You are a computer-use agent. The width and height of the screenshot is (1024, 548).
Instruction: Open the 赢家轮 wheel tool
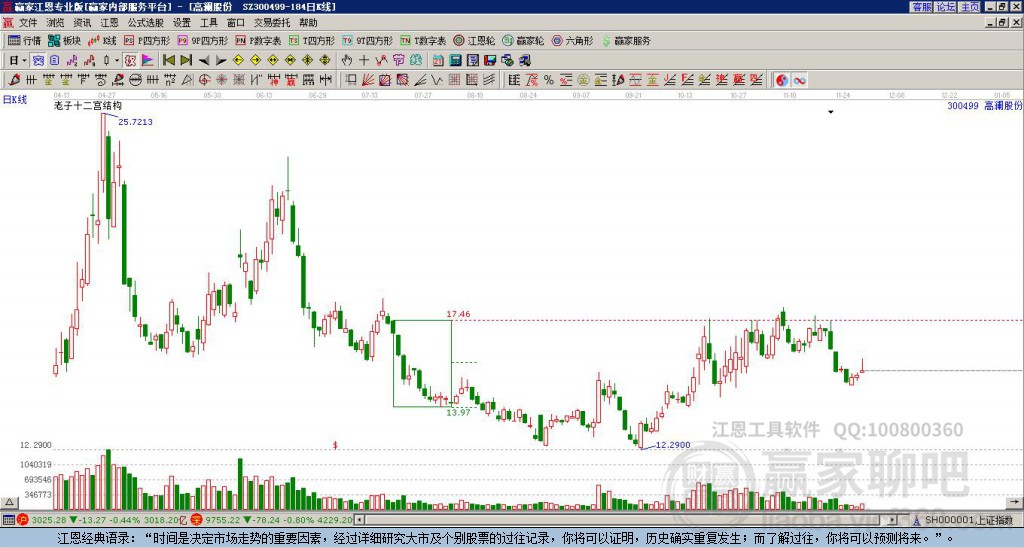(x=524, y=40)
